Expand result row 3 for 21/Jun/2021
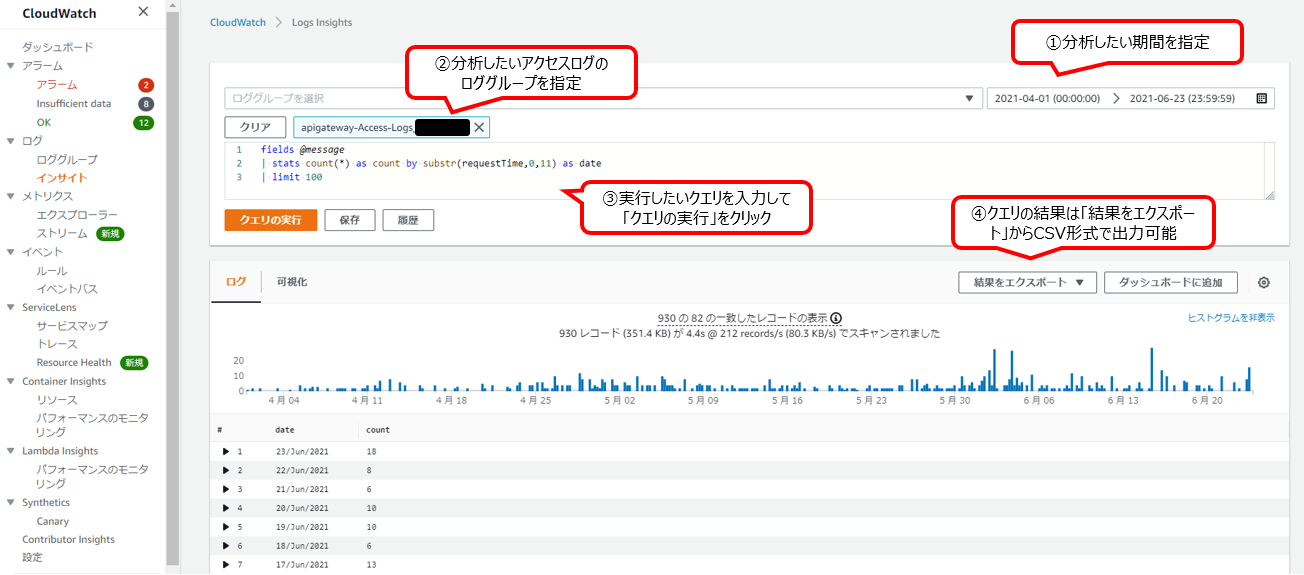Screen dimensions: 1304x575 pos(226,489)
